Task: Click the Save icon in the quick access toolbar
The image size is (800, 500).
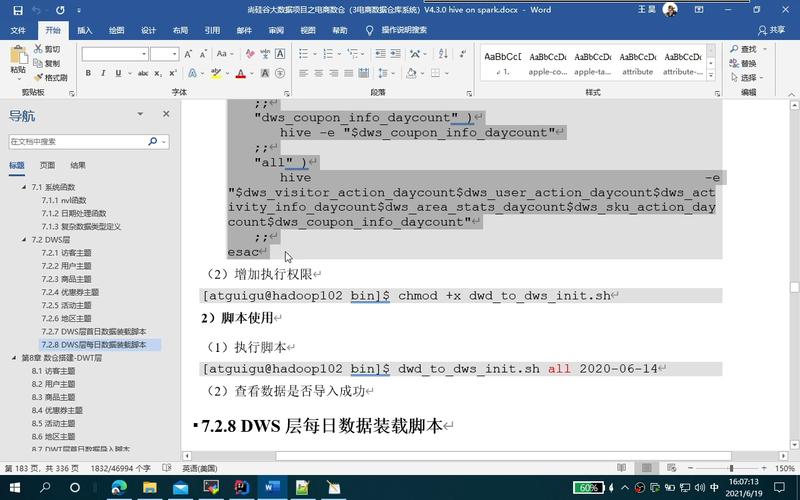Action: click(18, 10)
